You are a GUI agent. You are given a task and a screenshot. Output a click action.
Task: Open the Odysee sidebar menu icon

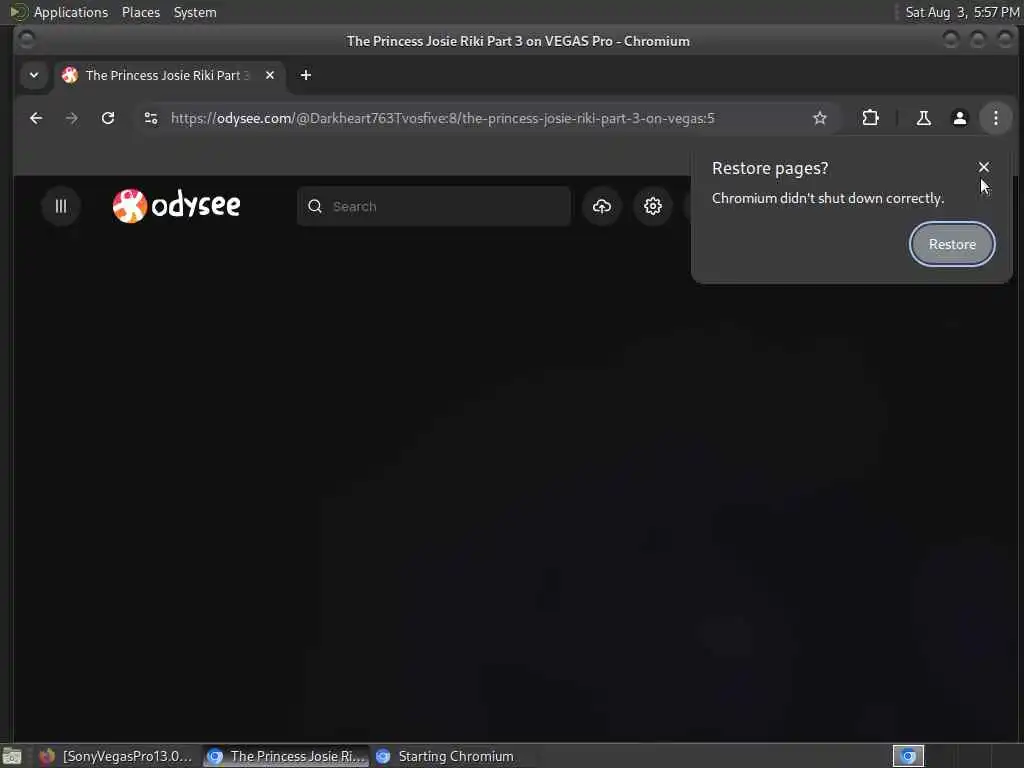(61, 206)
